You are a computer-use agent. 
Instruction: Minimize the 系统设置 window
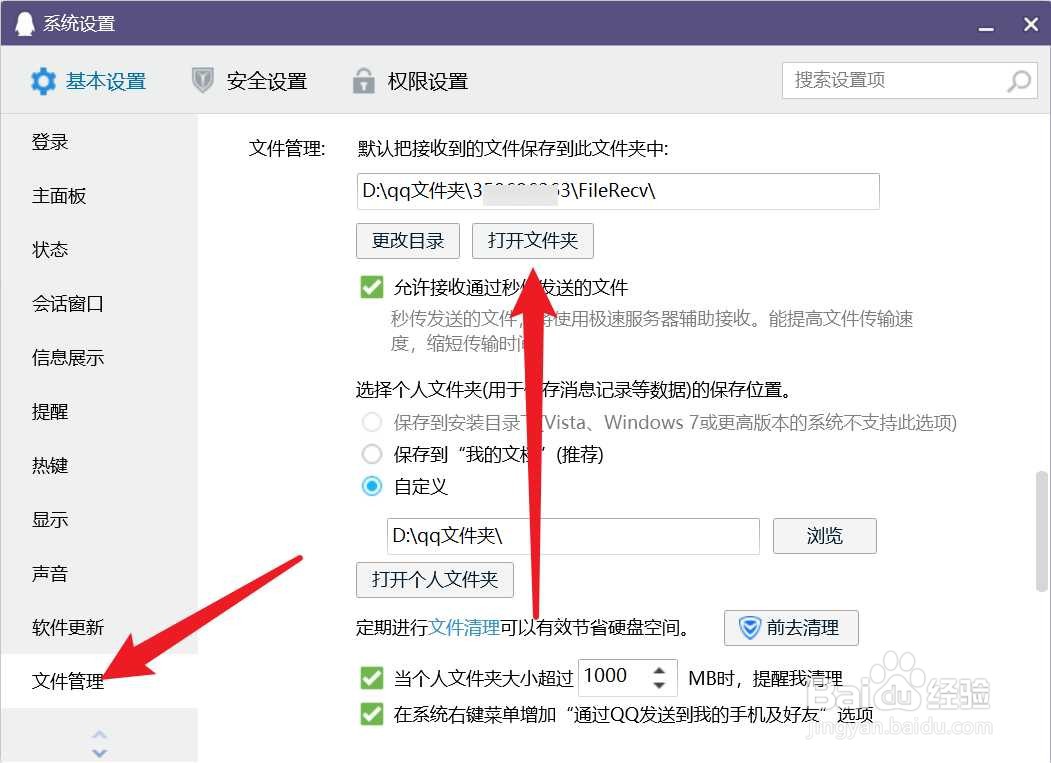pos(985,27)
